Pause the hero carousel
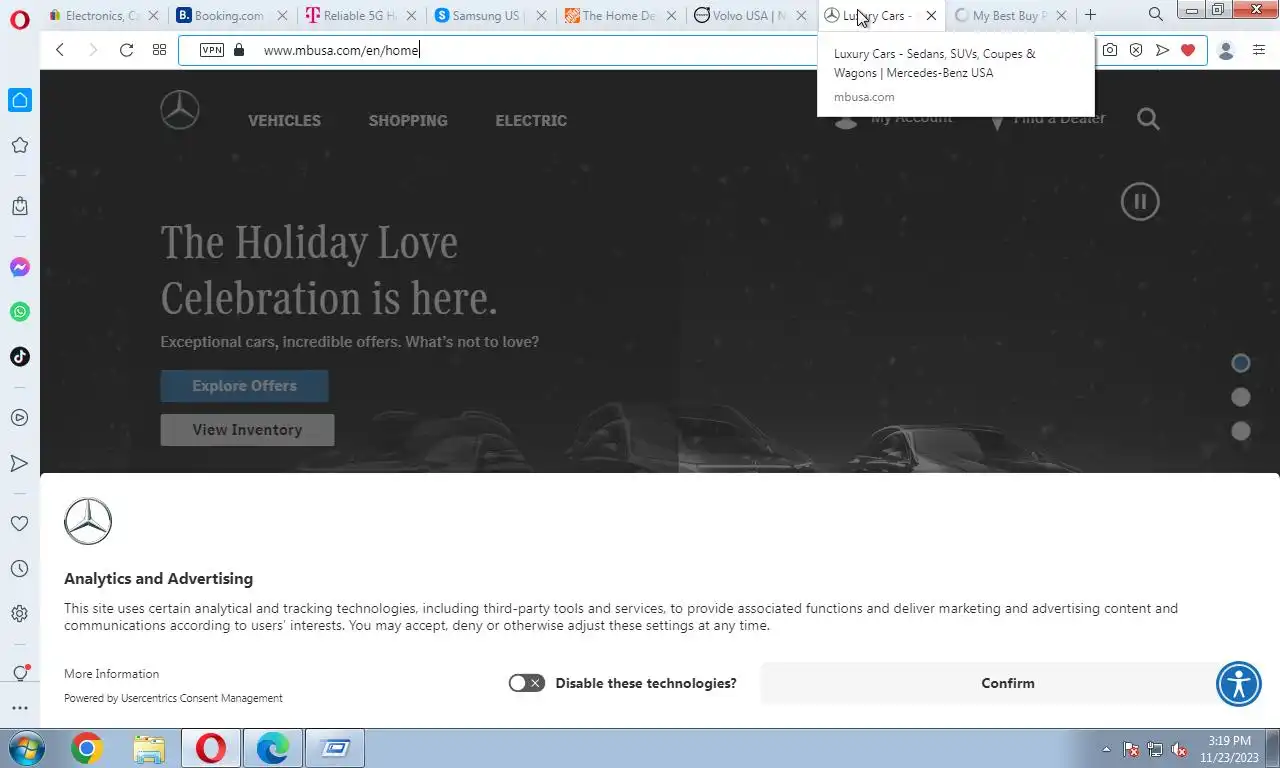The height and width of the screenshot is (768, 1280). point(1140,202)
